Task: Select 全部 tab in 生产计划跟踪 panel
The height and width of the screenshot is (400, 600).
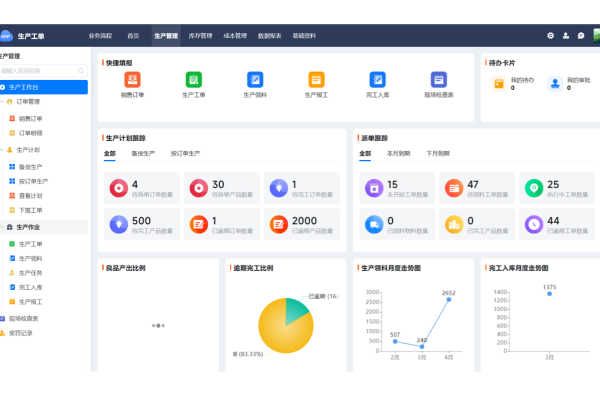Action: (x=110, y=153)
